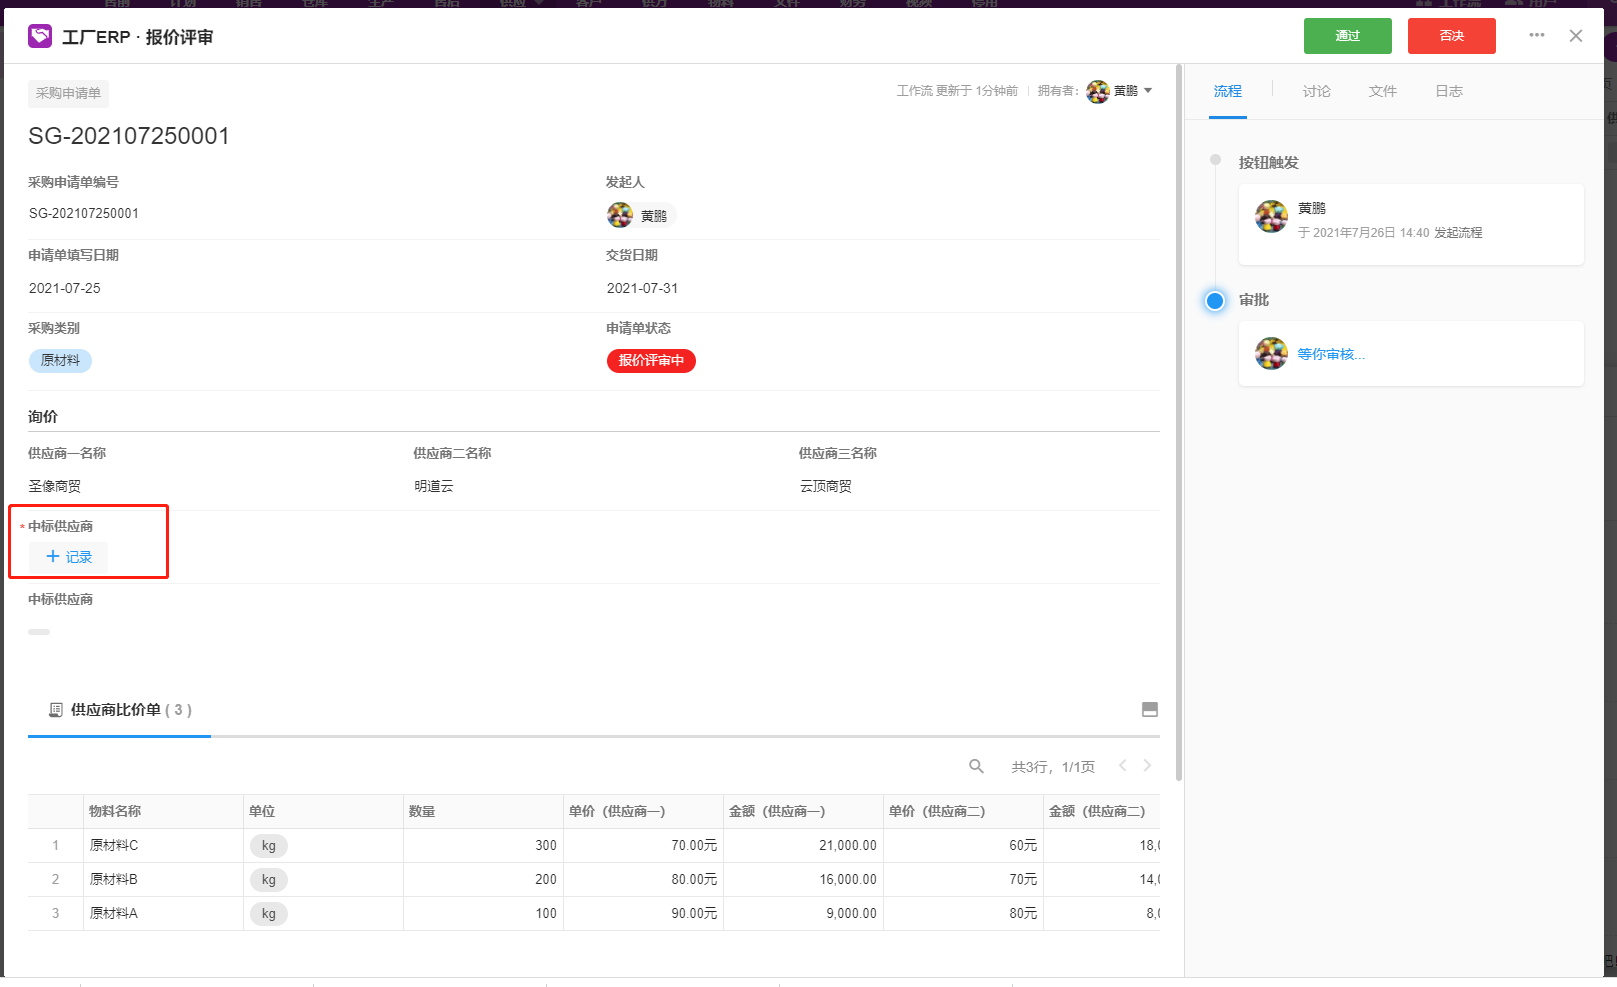1617x987 pixels.
Task: Open the three-dot more options menu
Action: coord(1537,35)
